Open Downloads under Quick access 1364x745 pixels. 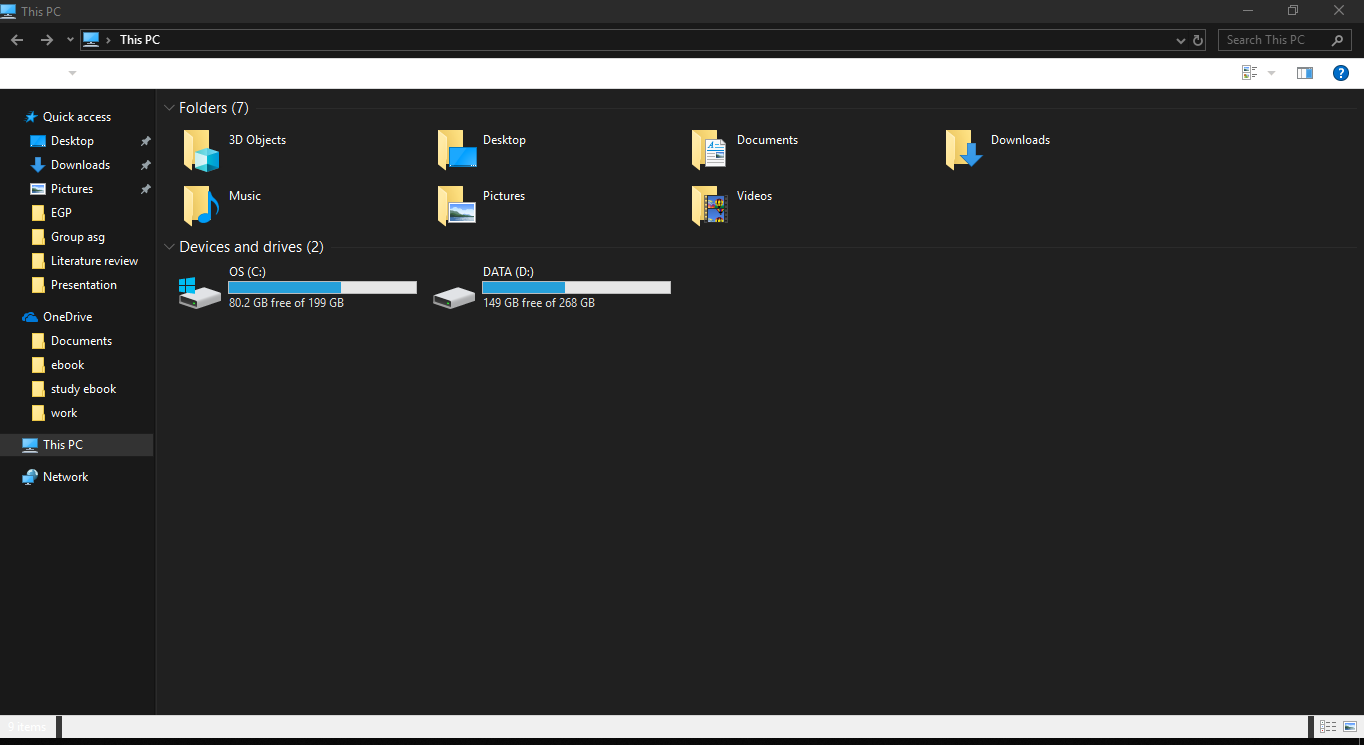pyautogui.click(x=80, y=165)
